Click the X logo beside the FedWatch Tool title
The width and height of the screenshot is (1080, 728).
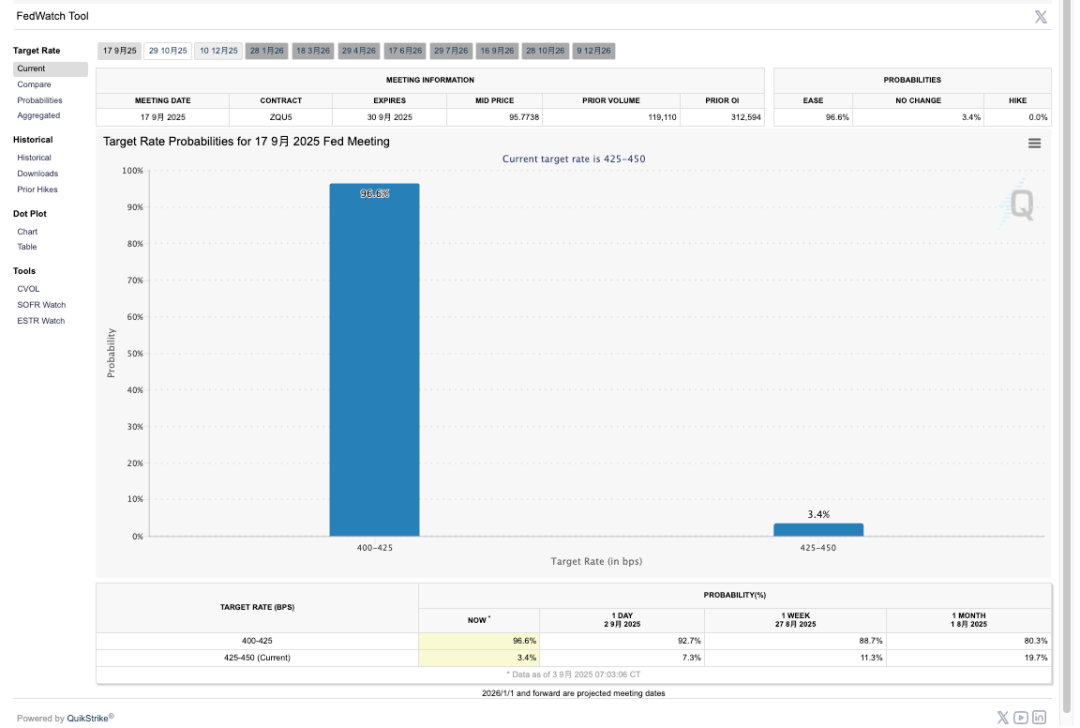tap(1040, 17)
